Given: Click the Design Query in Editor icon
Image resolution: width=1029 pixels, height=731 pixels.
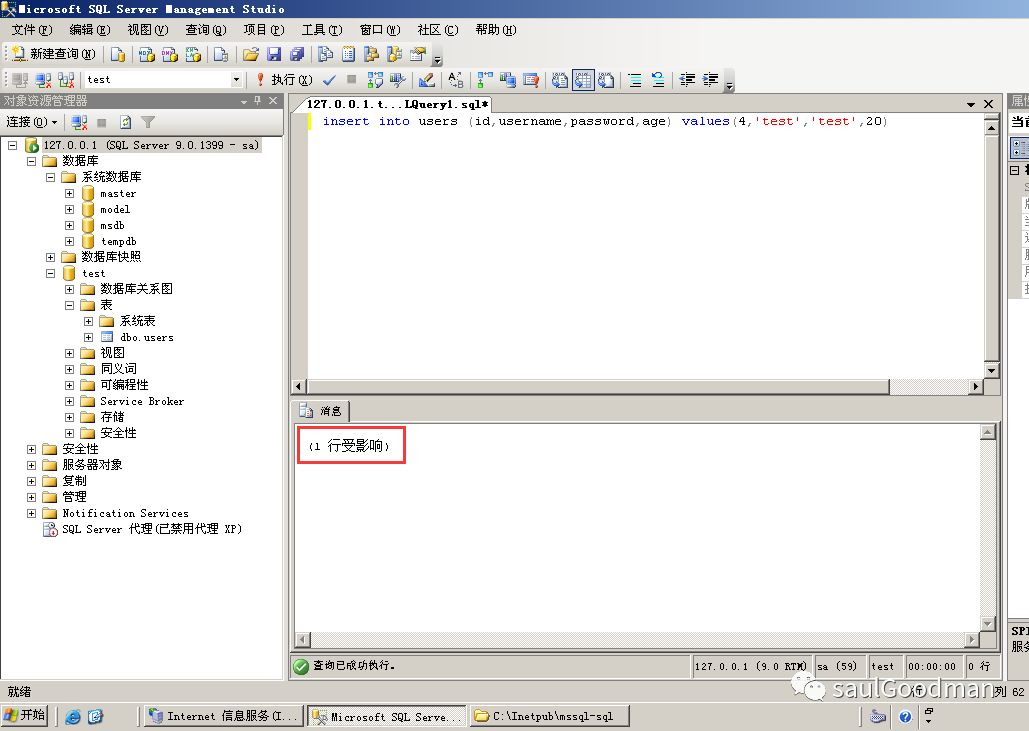Looking at the screenshot, I should point(427,79).
